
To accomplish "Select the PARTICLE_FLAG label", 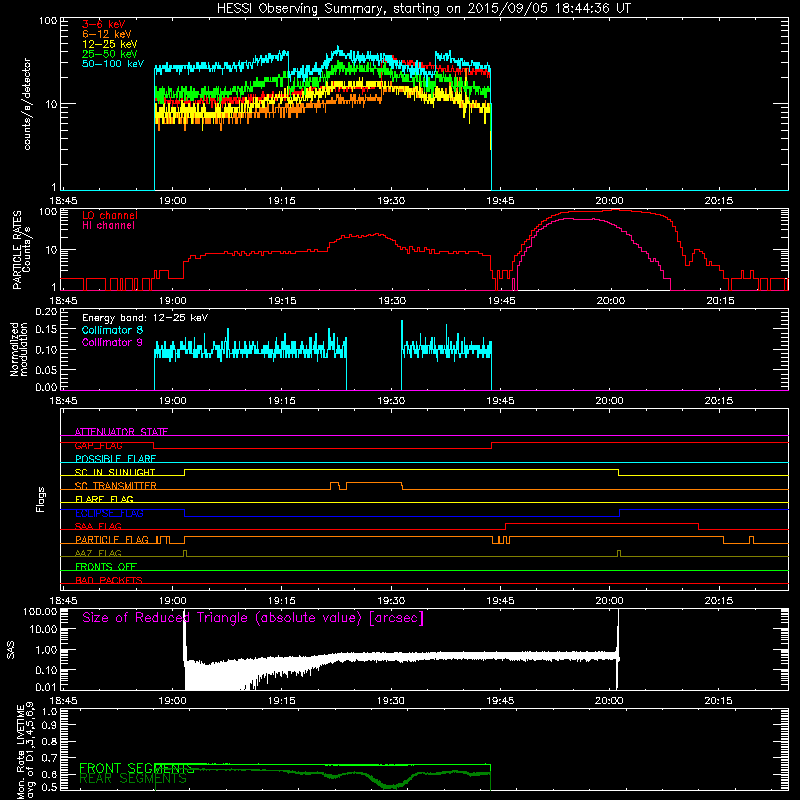I will [112, 540].
